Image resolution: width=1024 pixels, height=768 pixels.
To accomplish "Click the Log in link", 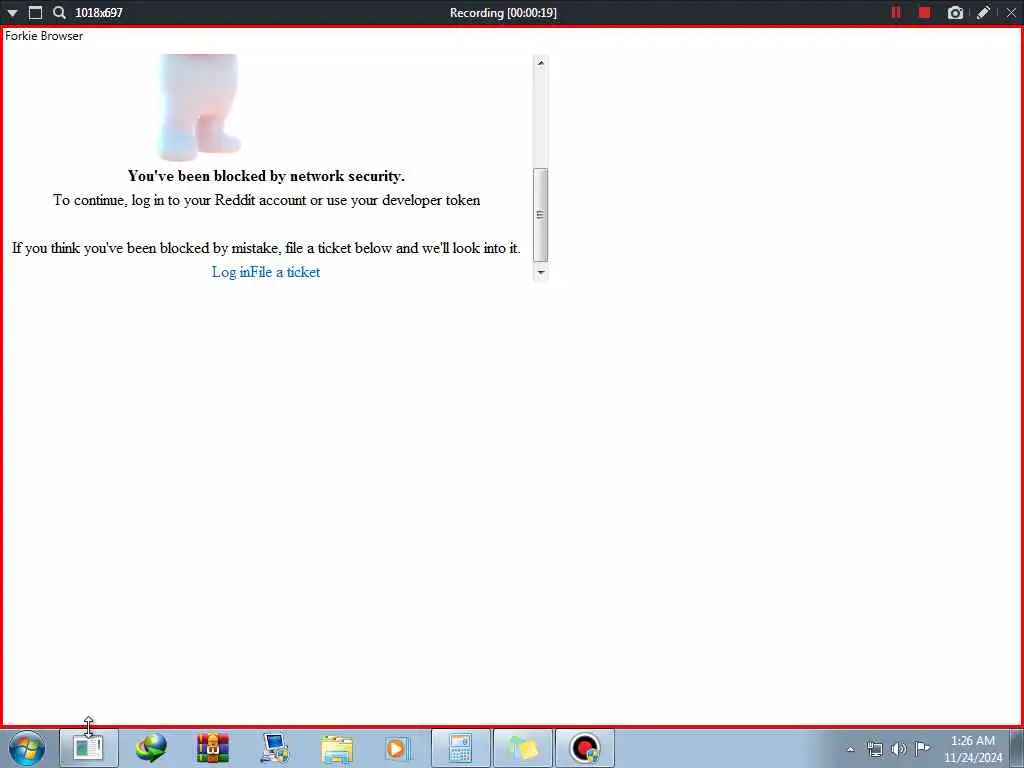I will tap(231, 272).
